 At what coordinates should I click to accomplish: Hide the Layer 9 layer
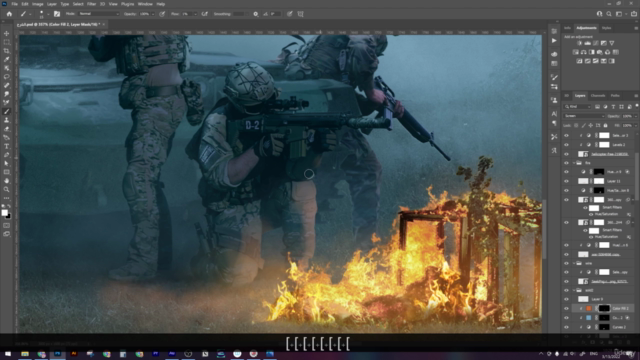(566, 299)
